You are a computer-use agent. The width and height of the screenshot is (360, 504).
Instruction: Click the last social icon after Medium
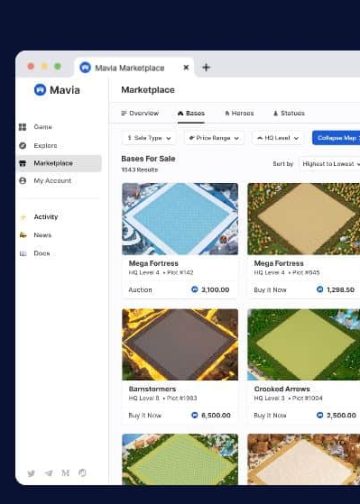82,473
